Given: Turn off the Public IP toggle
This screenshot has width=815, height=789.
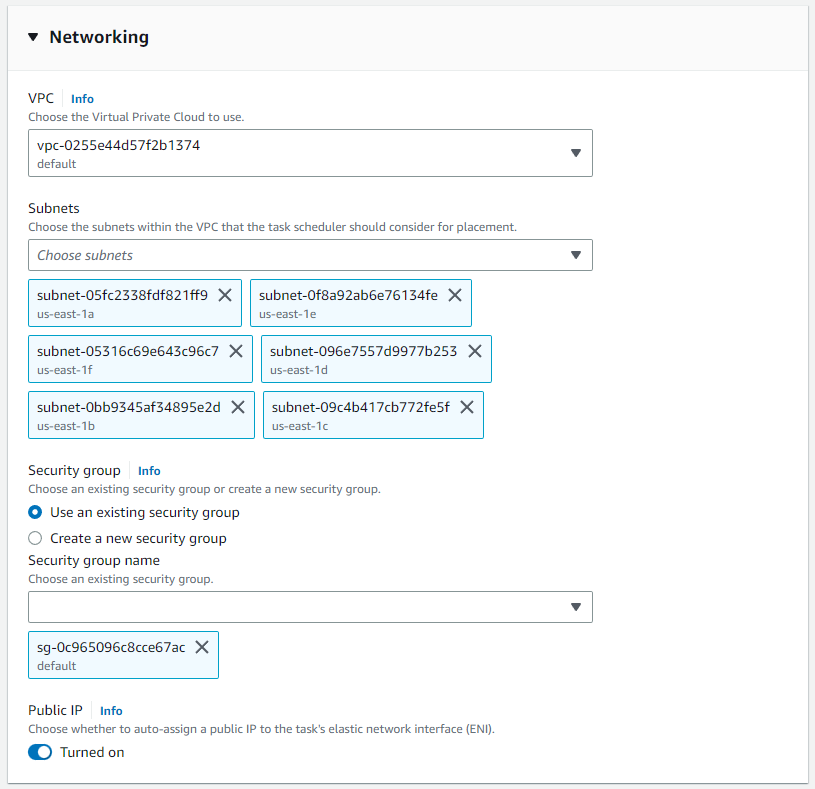Looking at the screenshot, I should click(x=40, y=752).
